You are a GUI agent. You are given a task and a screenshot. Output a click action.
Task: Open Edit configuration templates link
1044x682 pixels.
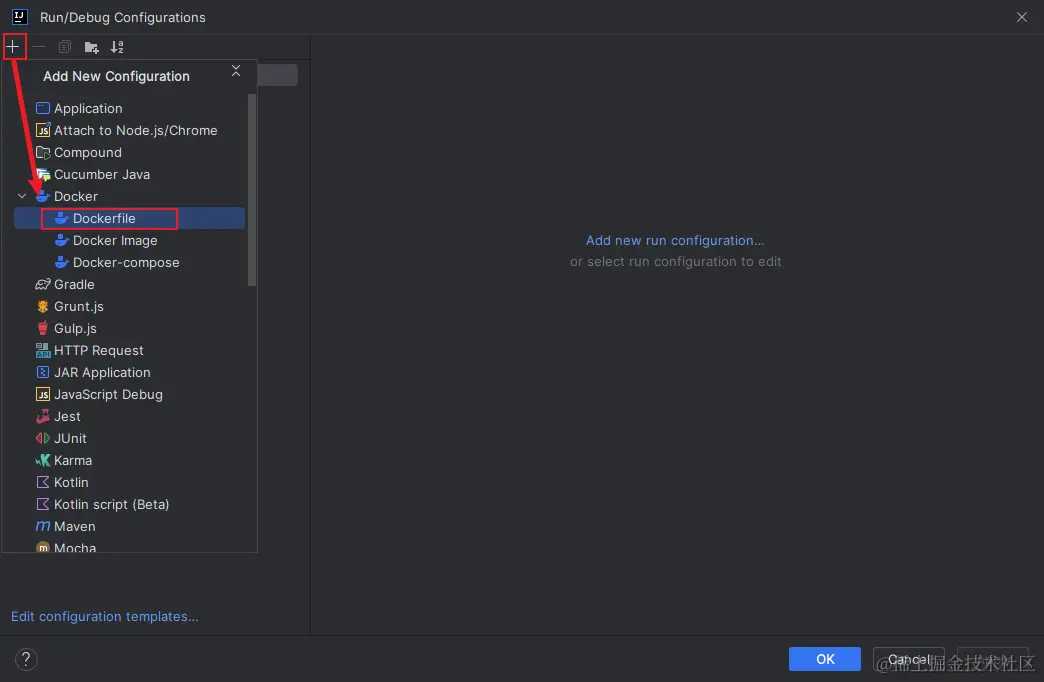point(105,616)
